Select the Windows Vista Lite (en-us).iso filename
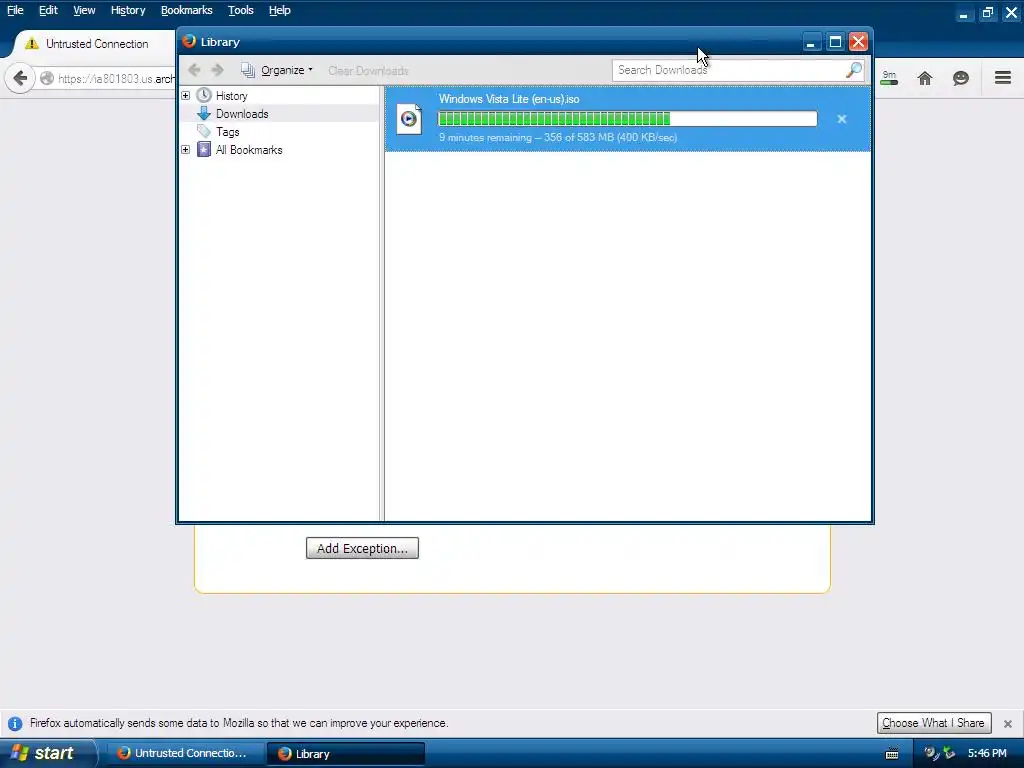The height and width of the screenshot is (768, 1024). [x=509, y=99]
